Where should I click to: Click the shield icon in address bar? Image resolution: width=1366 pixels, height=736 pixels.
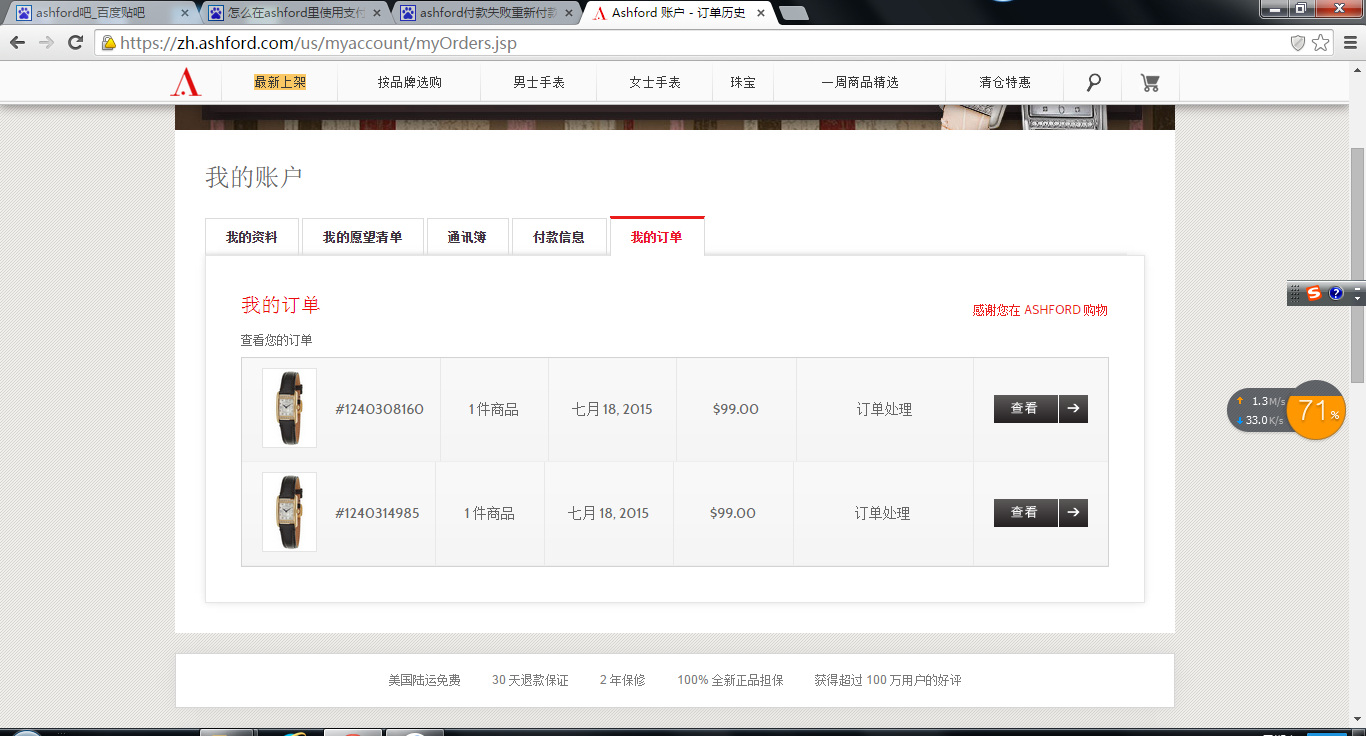click(1298, 42)
